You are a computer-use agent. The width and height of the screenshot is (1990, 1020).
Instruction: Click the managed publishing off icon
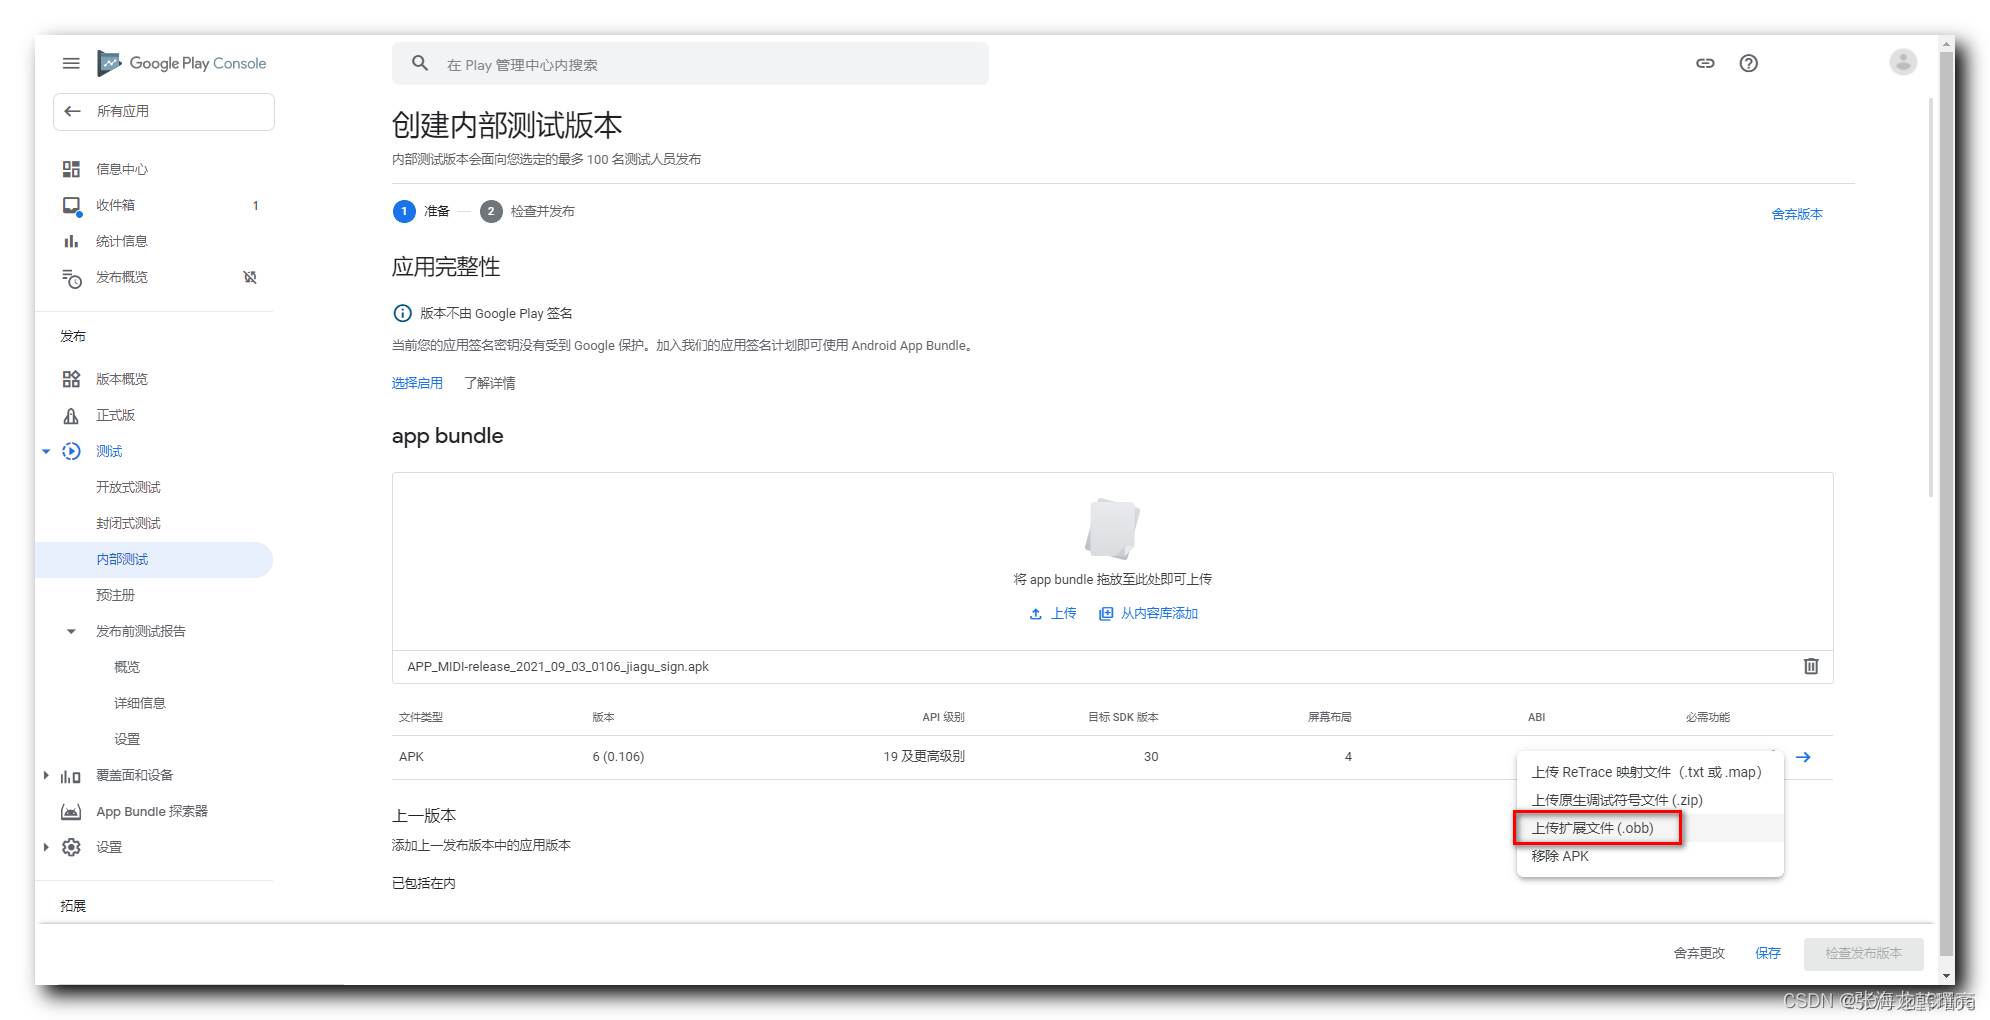coord(250,277)
